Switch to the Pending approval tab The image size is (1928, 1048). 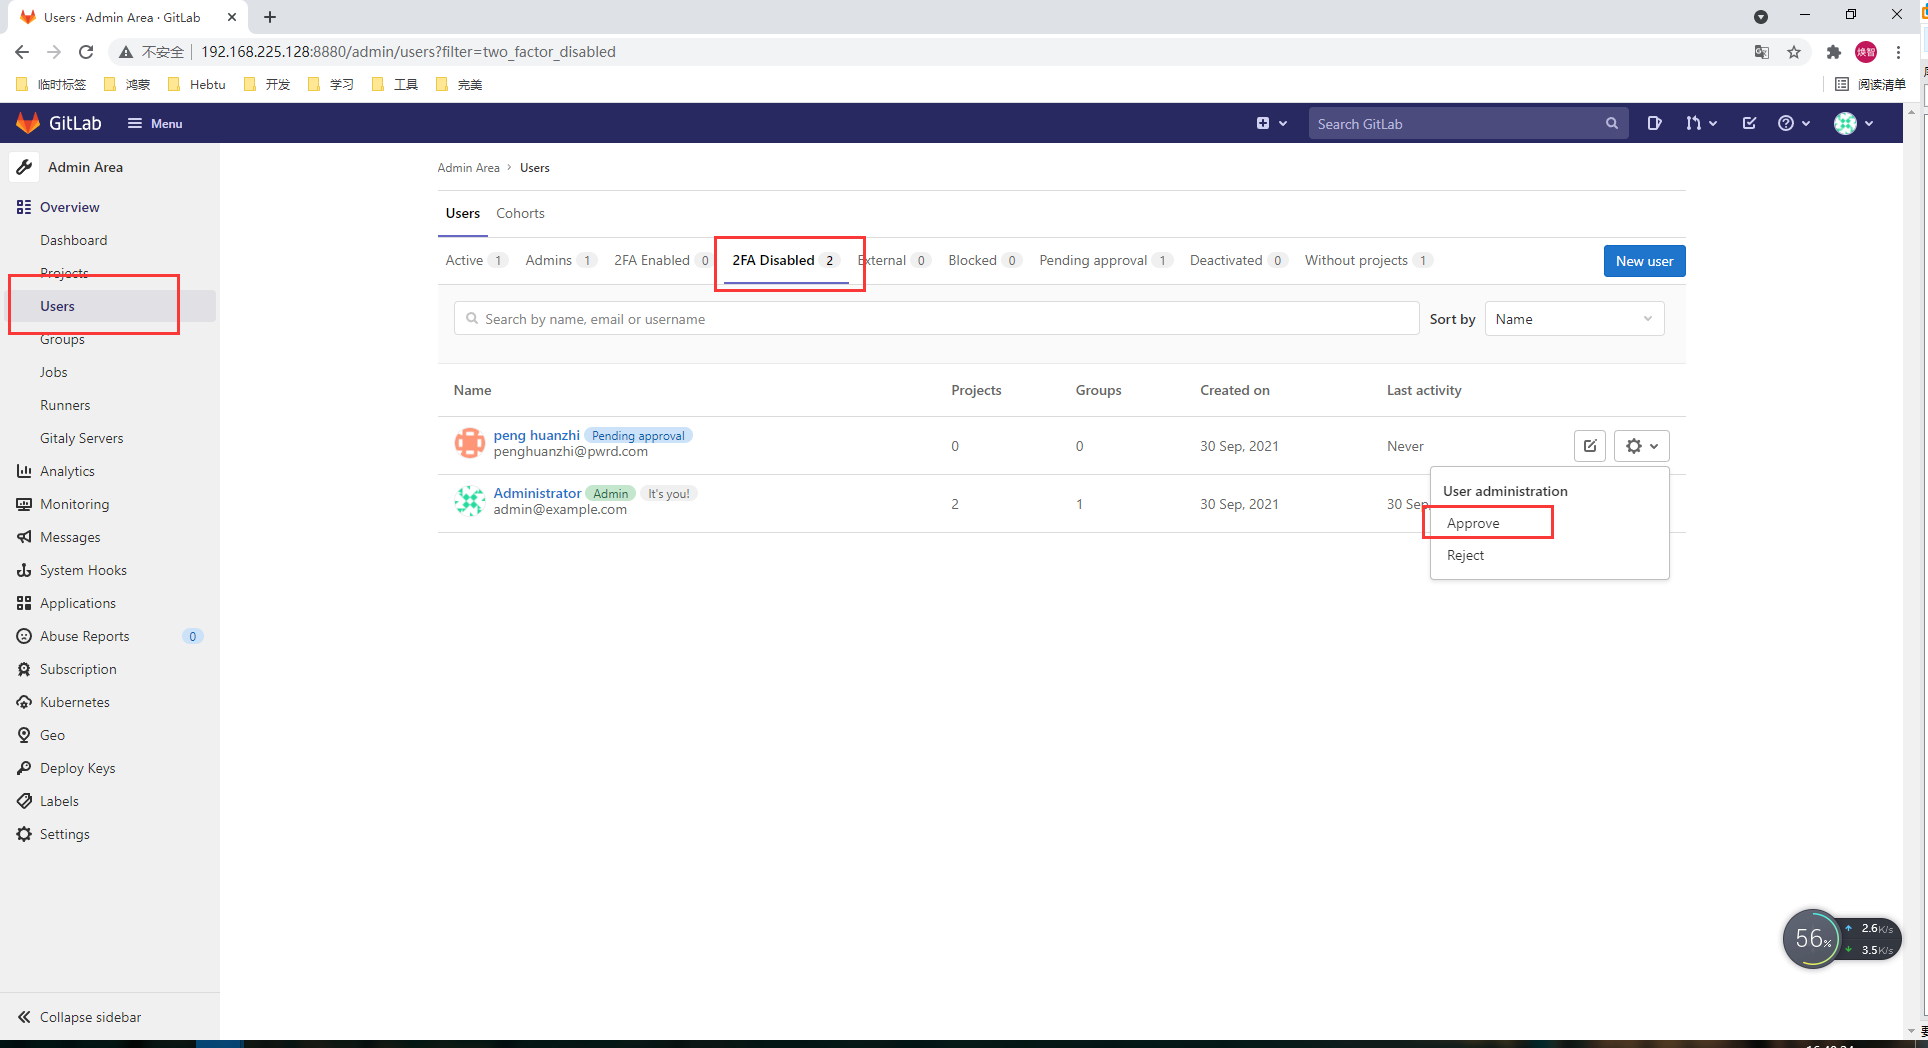(x=1093, y=260)
